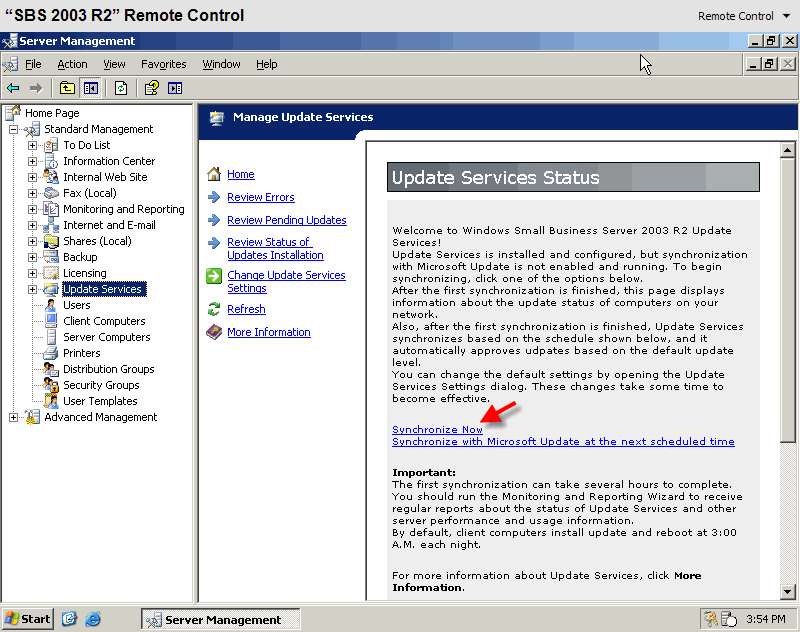Image resolution: width=800 pixels, height=632 pixels.
Task: Click the Back arrow toolbar icon
Action: (13, 88)
